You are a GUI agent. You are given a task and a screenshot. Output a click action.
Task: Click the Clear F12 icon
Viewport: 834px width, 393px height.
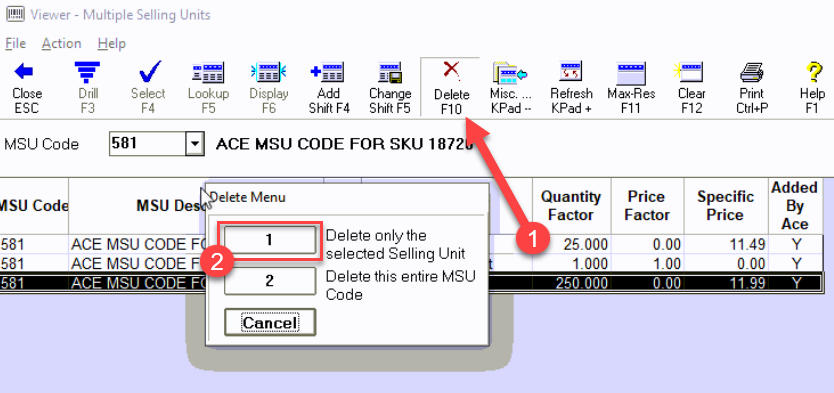point(689,72)
